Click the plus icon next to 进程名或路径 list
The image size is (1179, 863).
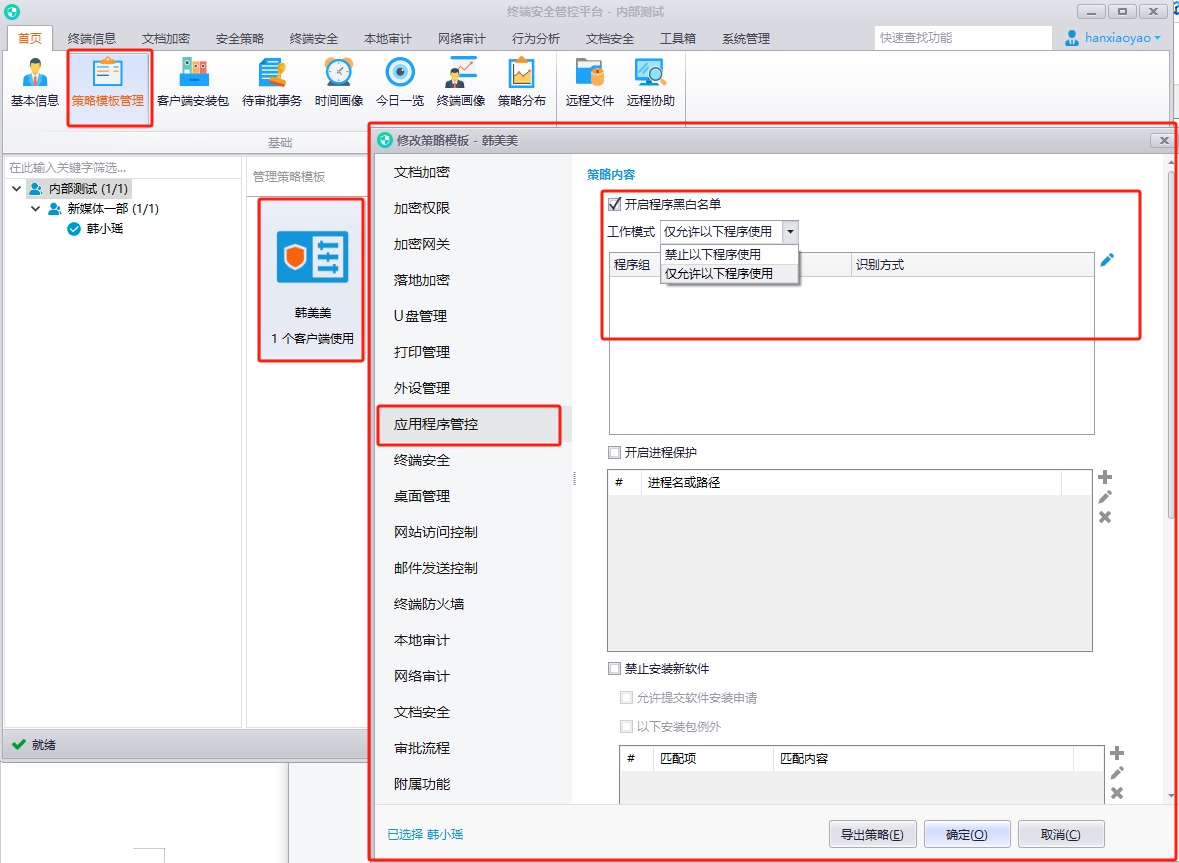(1105, 477)
